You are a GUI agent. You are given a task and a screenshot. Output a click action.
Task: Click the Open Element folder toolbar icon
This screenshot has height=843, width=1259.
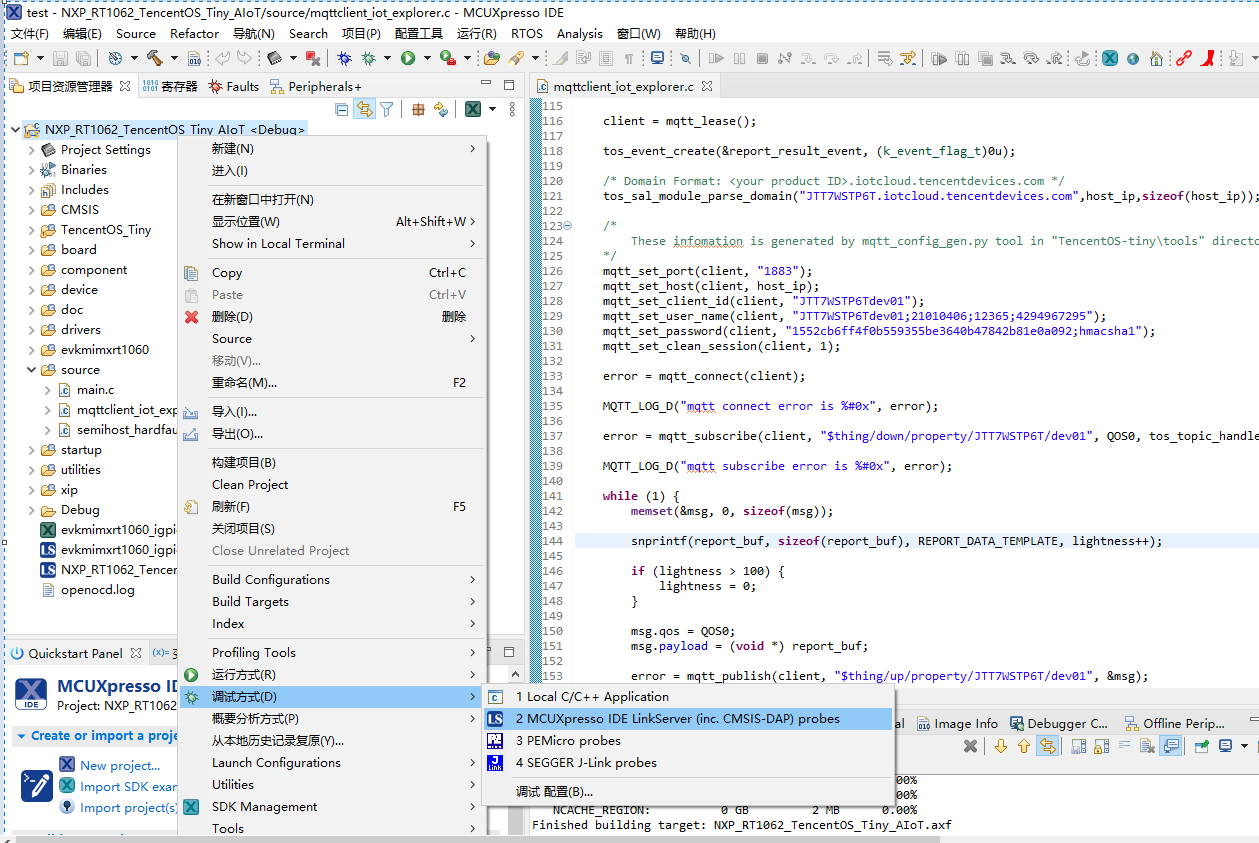491,58
